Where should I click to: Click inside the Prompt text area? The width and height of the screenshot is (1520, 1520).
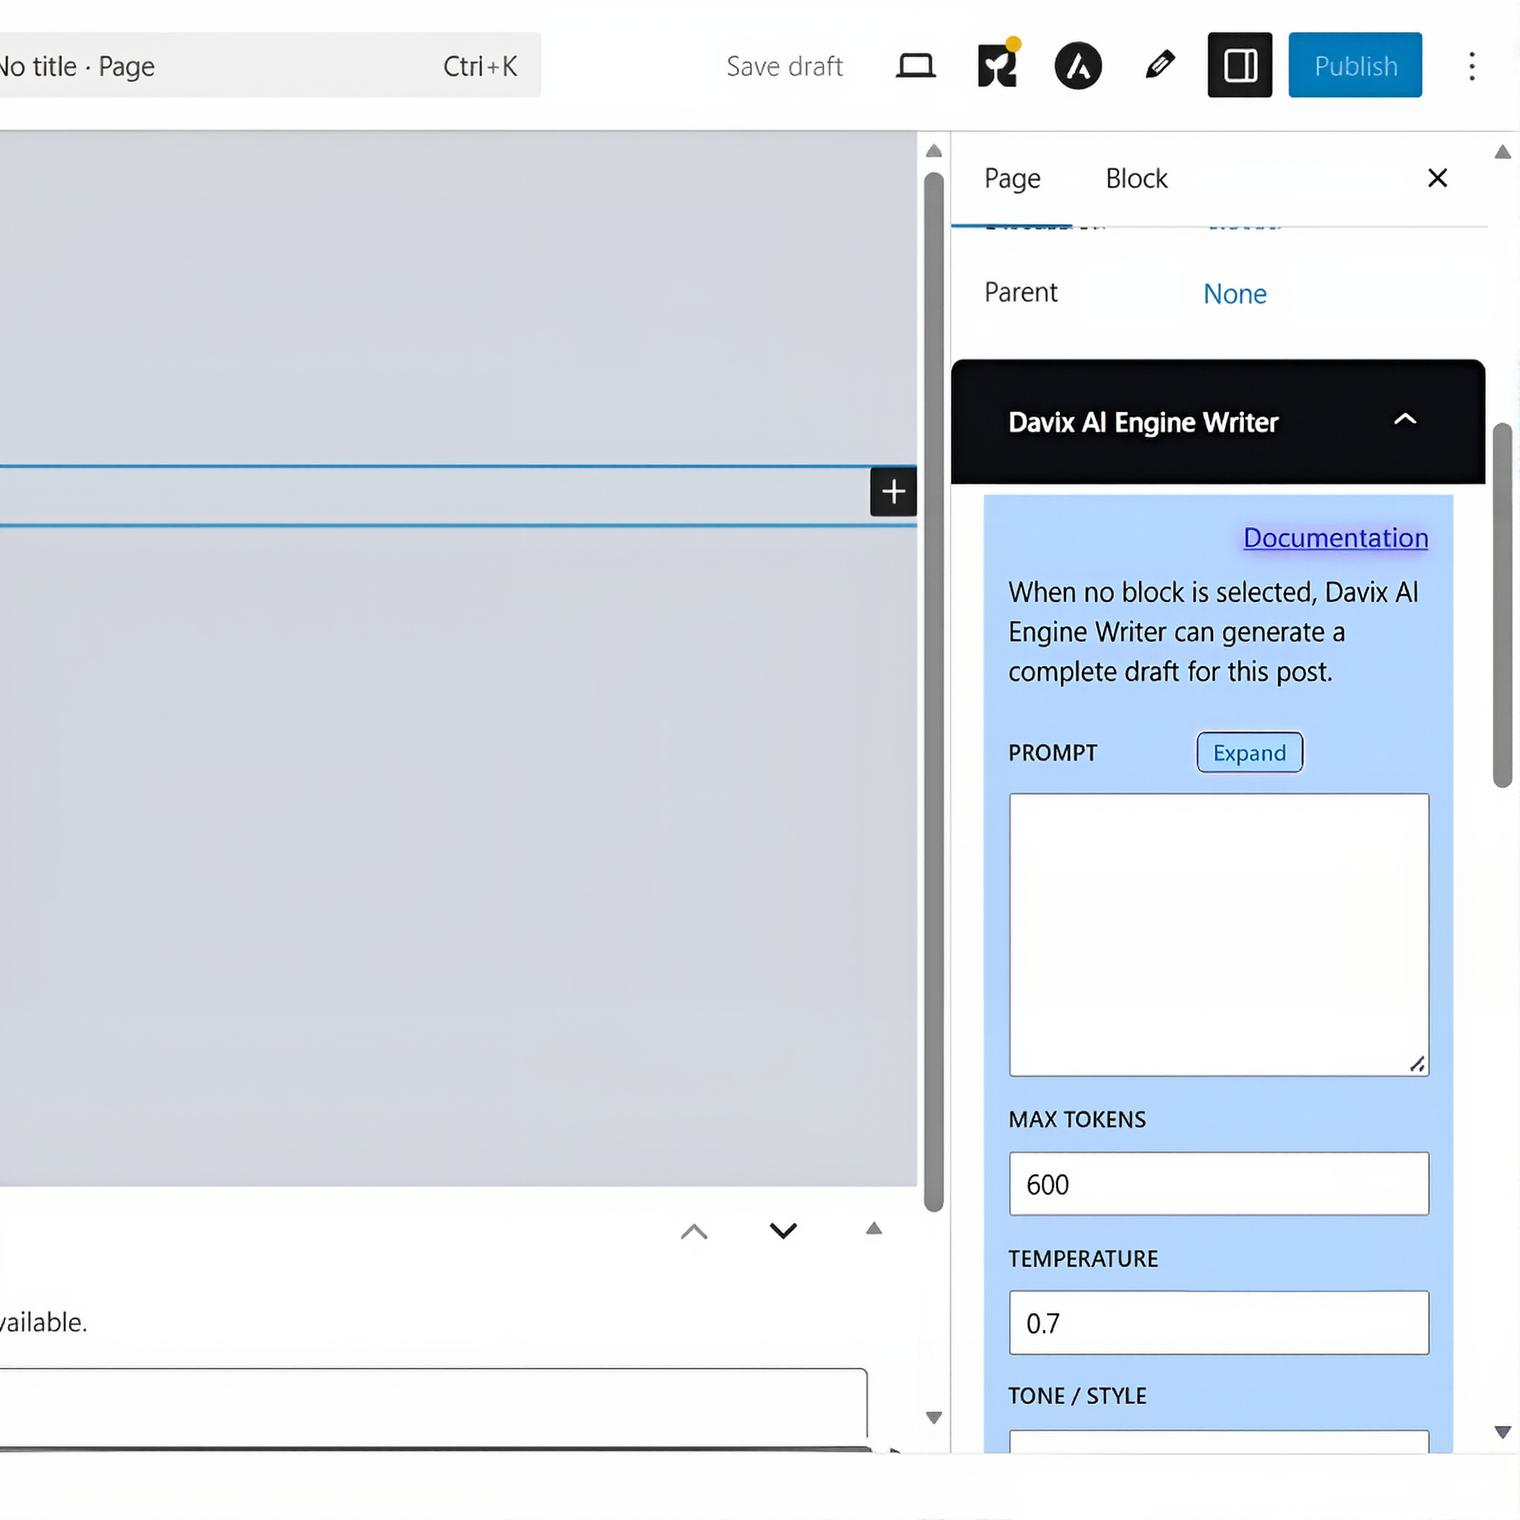1218,934
